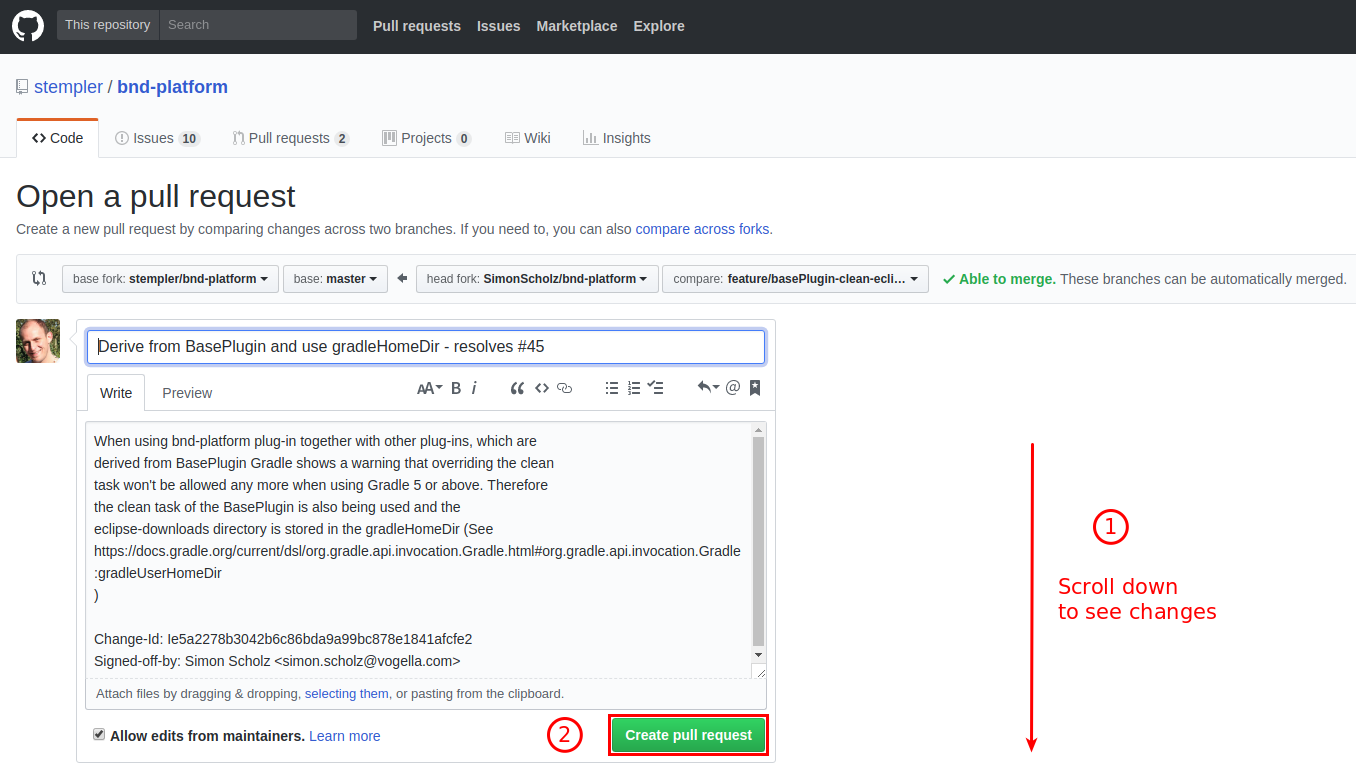Open the compare branch dropdown

click(795, 279)
